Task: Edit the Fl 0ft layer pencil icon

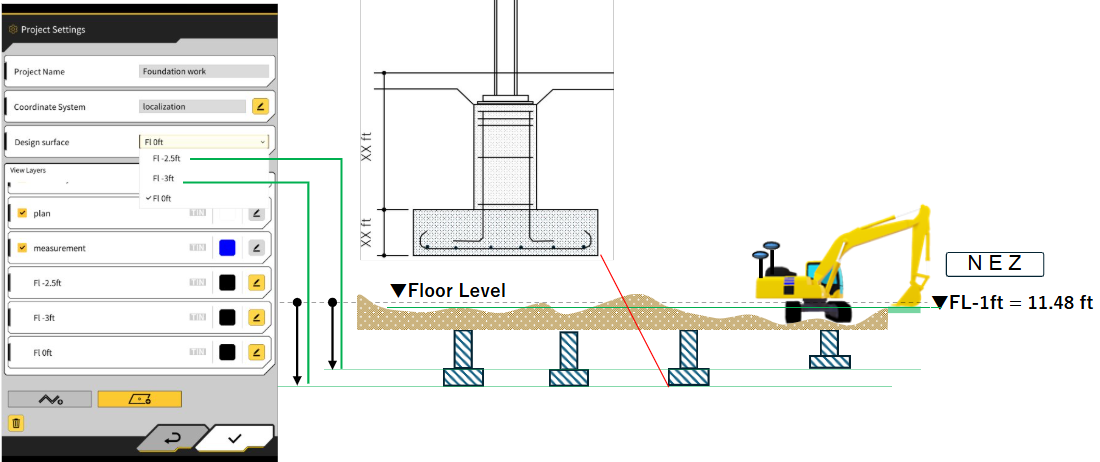Action: pyautogui.click(x=257, y=352)
